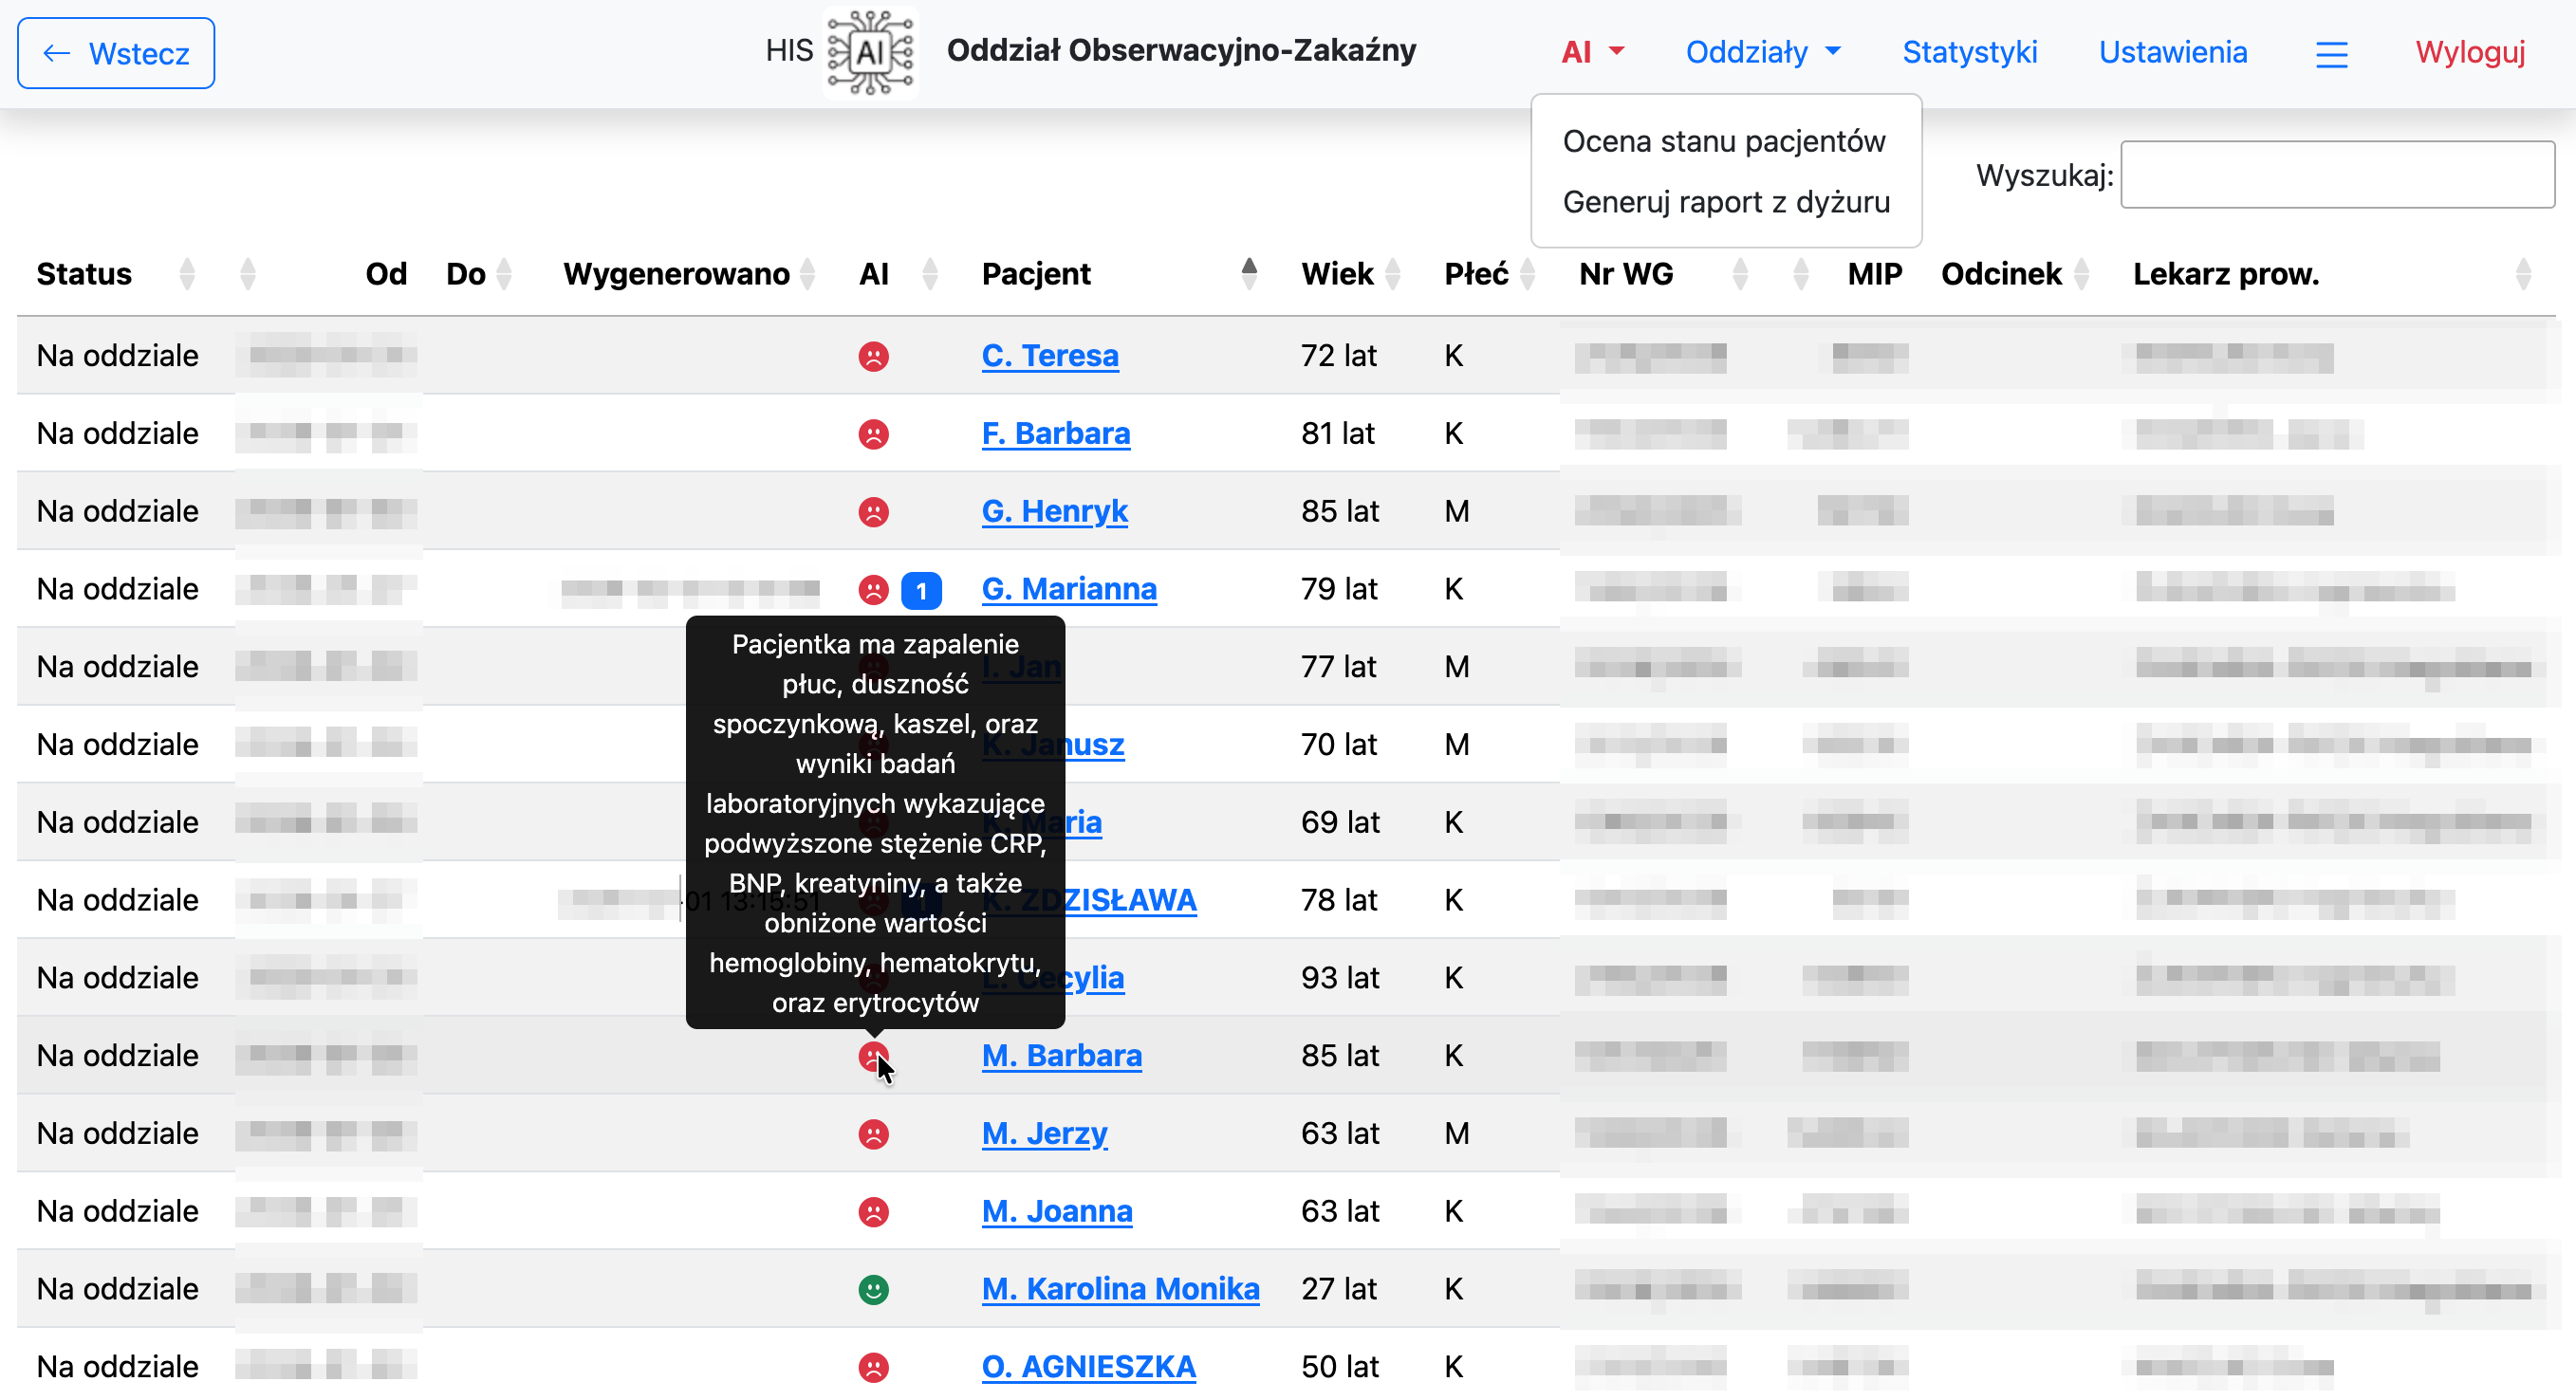Click the red face icon for O. AGNIESZKA
2576x1400 pixels.
[x=873, y=1367]
